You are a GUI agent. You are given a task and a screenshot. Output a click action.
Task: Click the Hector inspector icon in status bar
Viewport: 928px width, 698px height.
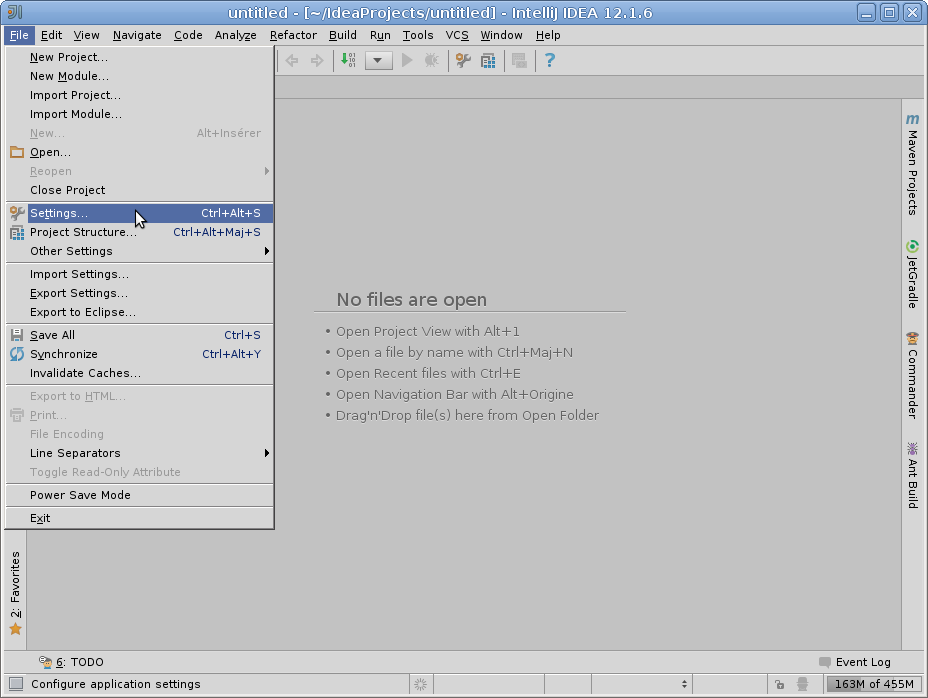(x=803, y=684)
